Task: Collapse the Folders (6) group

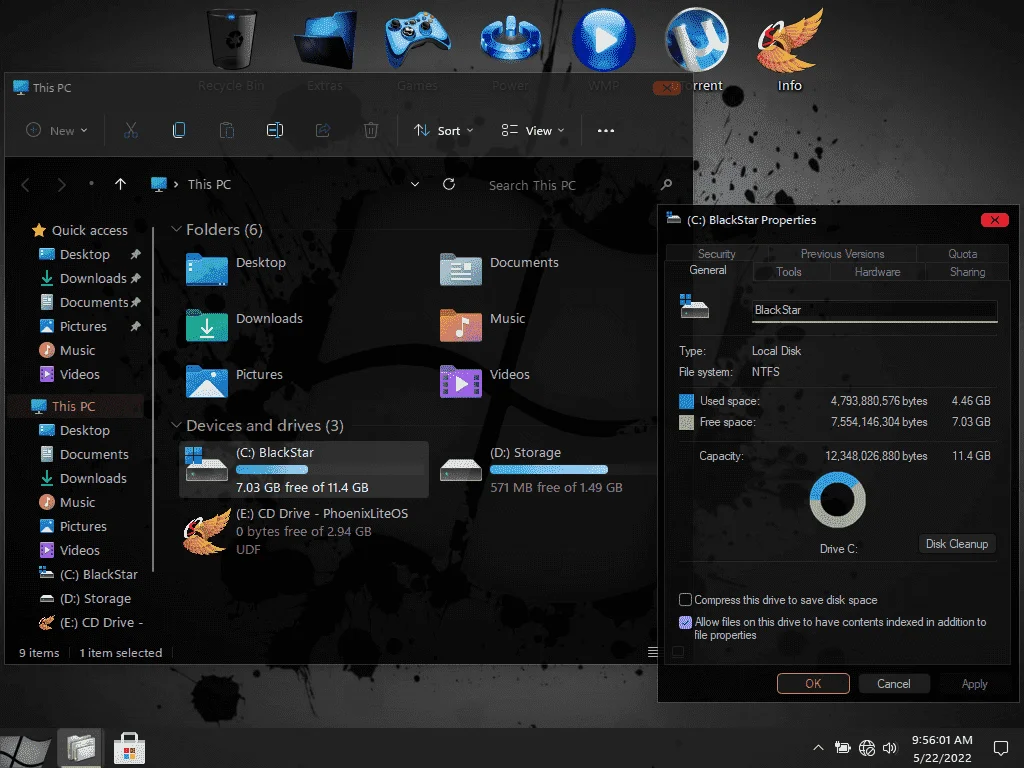Action: pyautogui.click(x=175, y=229)
